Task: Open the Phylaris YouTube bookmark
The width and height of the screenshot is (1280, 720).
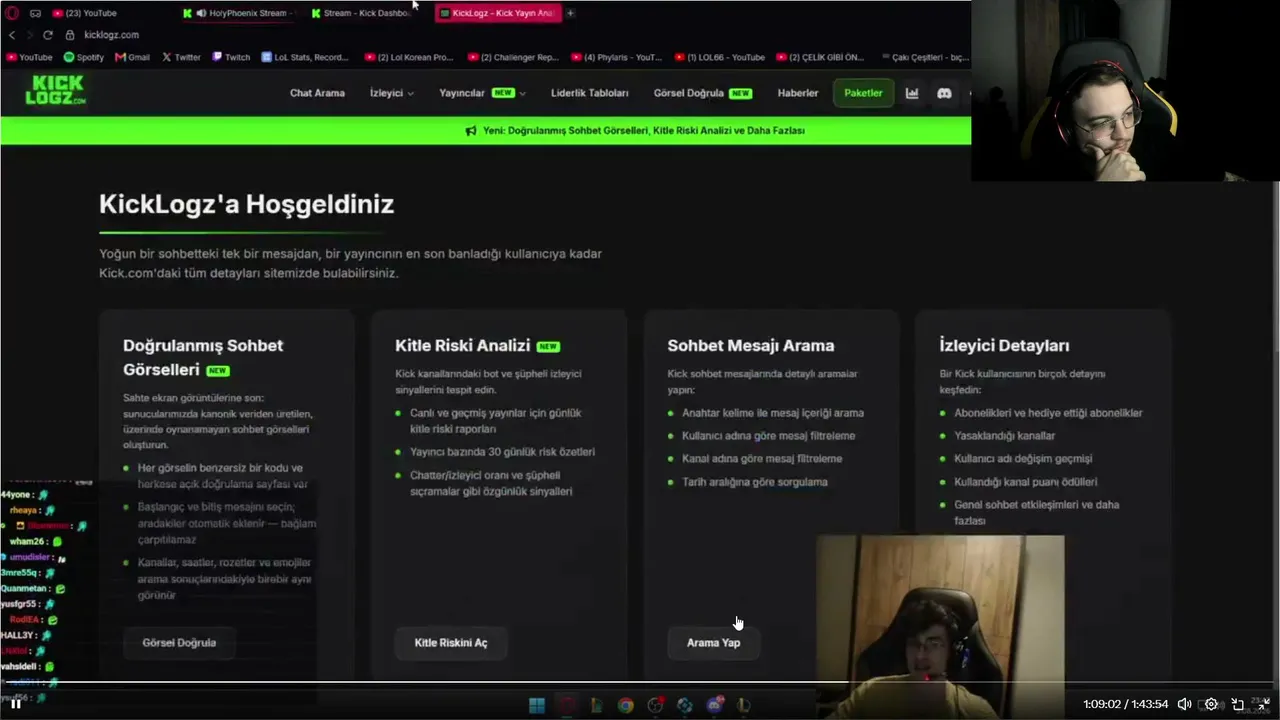Action: click(x=617, y=57)
